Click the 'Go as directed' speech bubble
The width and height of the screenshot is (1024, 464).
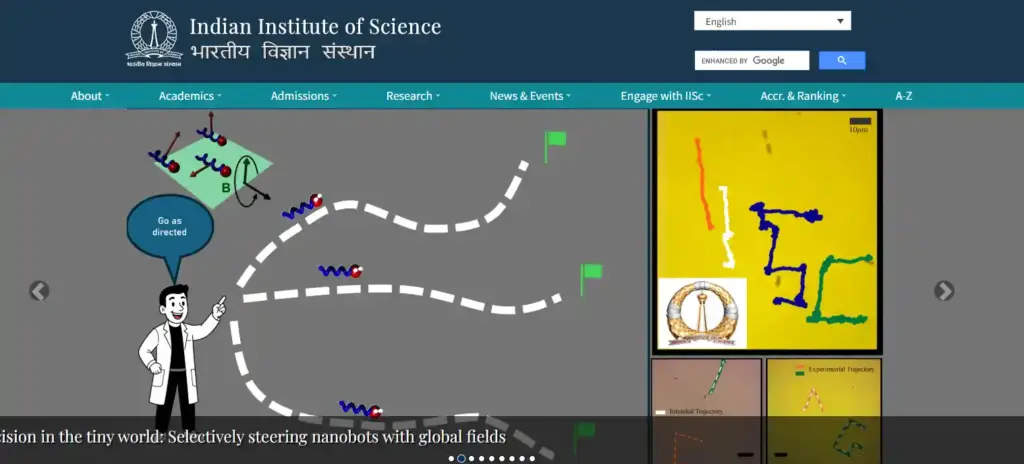point(169,226)
